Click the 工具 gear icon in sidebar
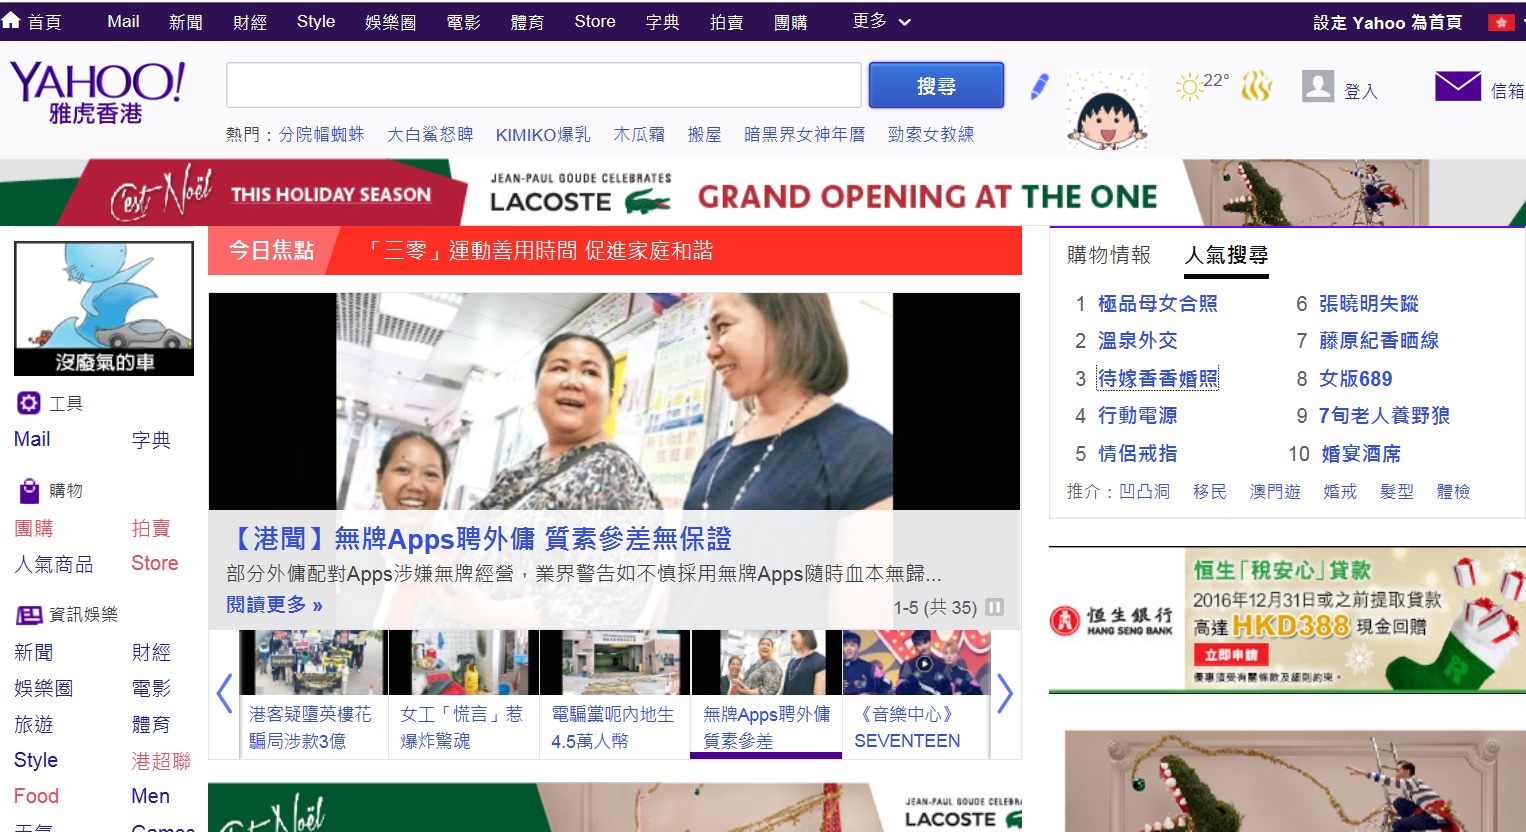1526x832 pixels. tap(29, 402)
